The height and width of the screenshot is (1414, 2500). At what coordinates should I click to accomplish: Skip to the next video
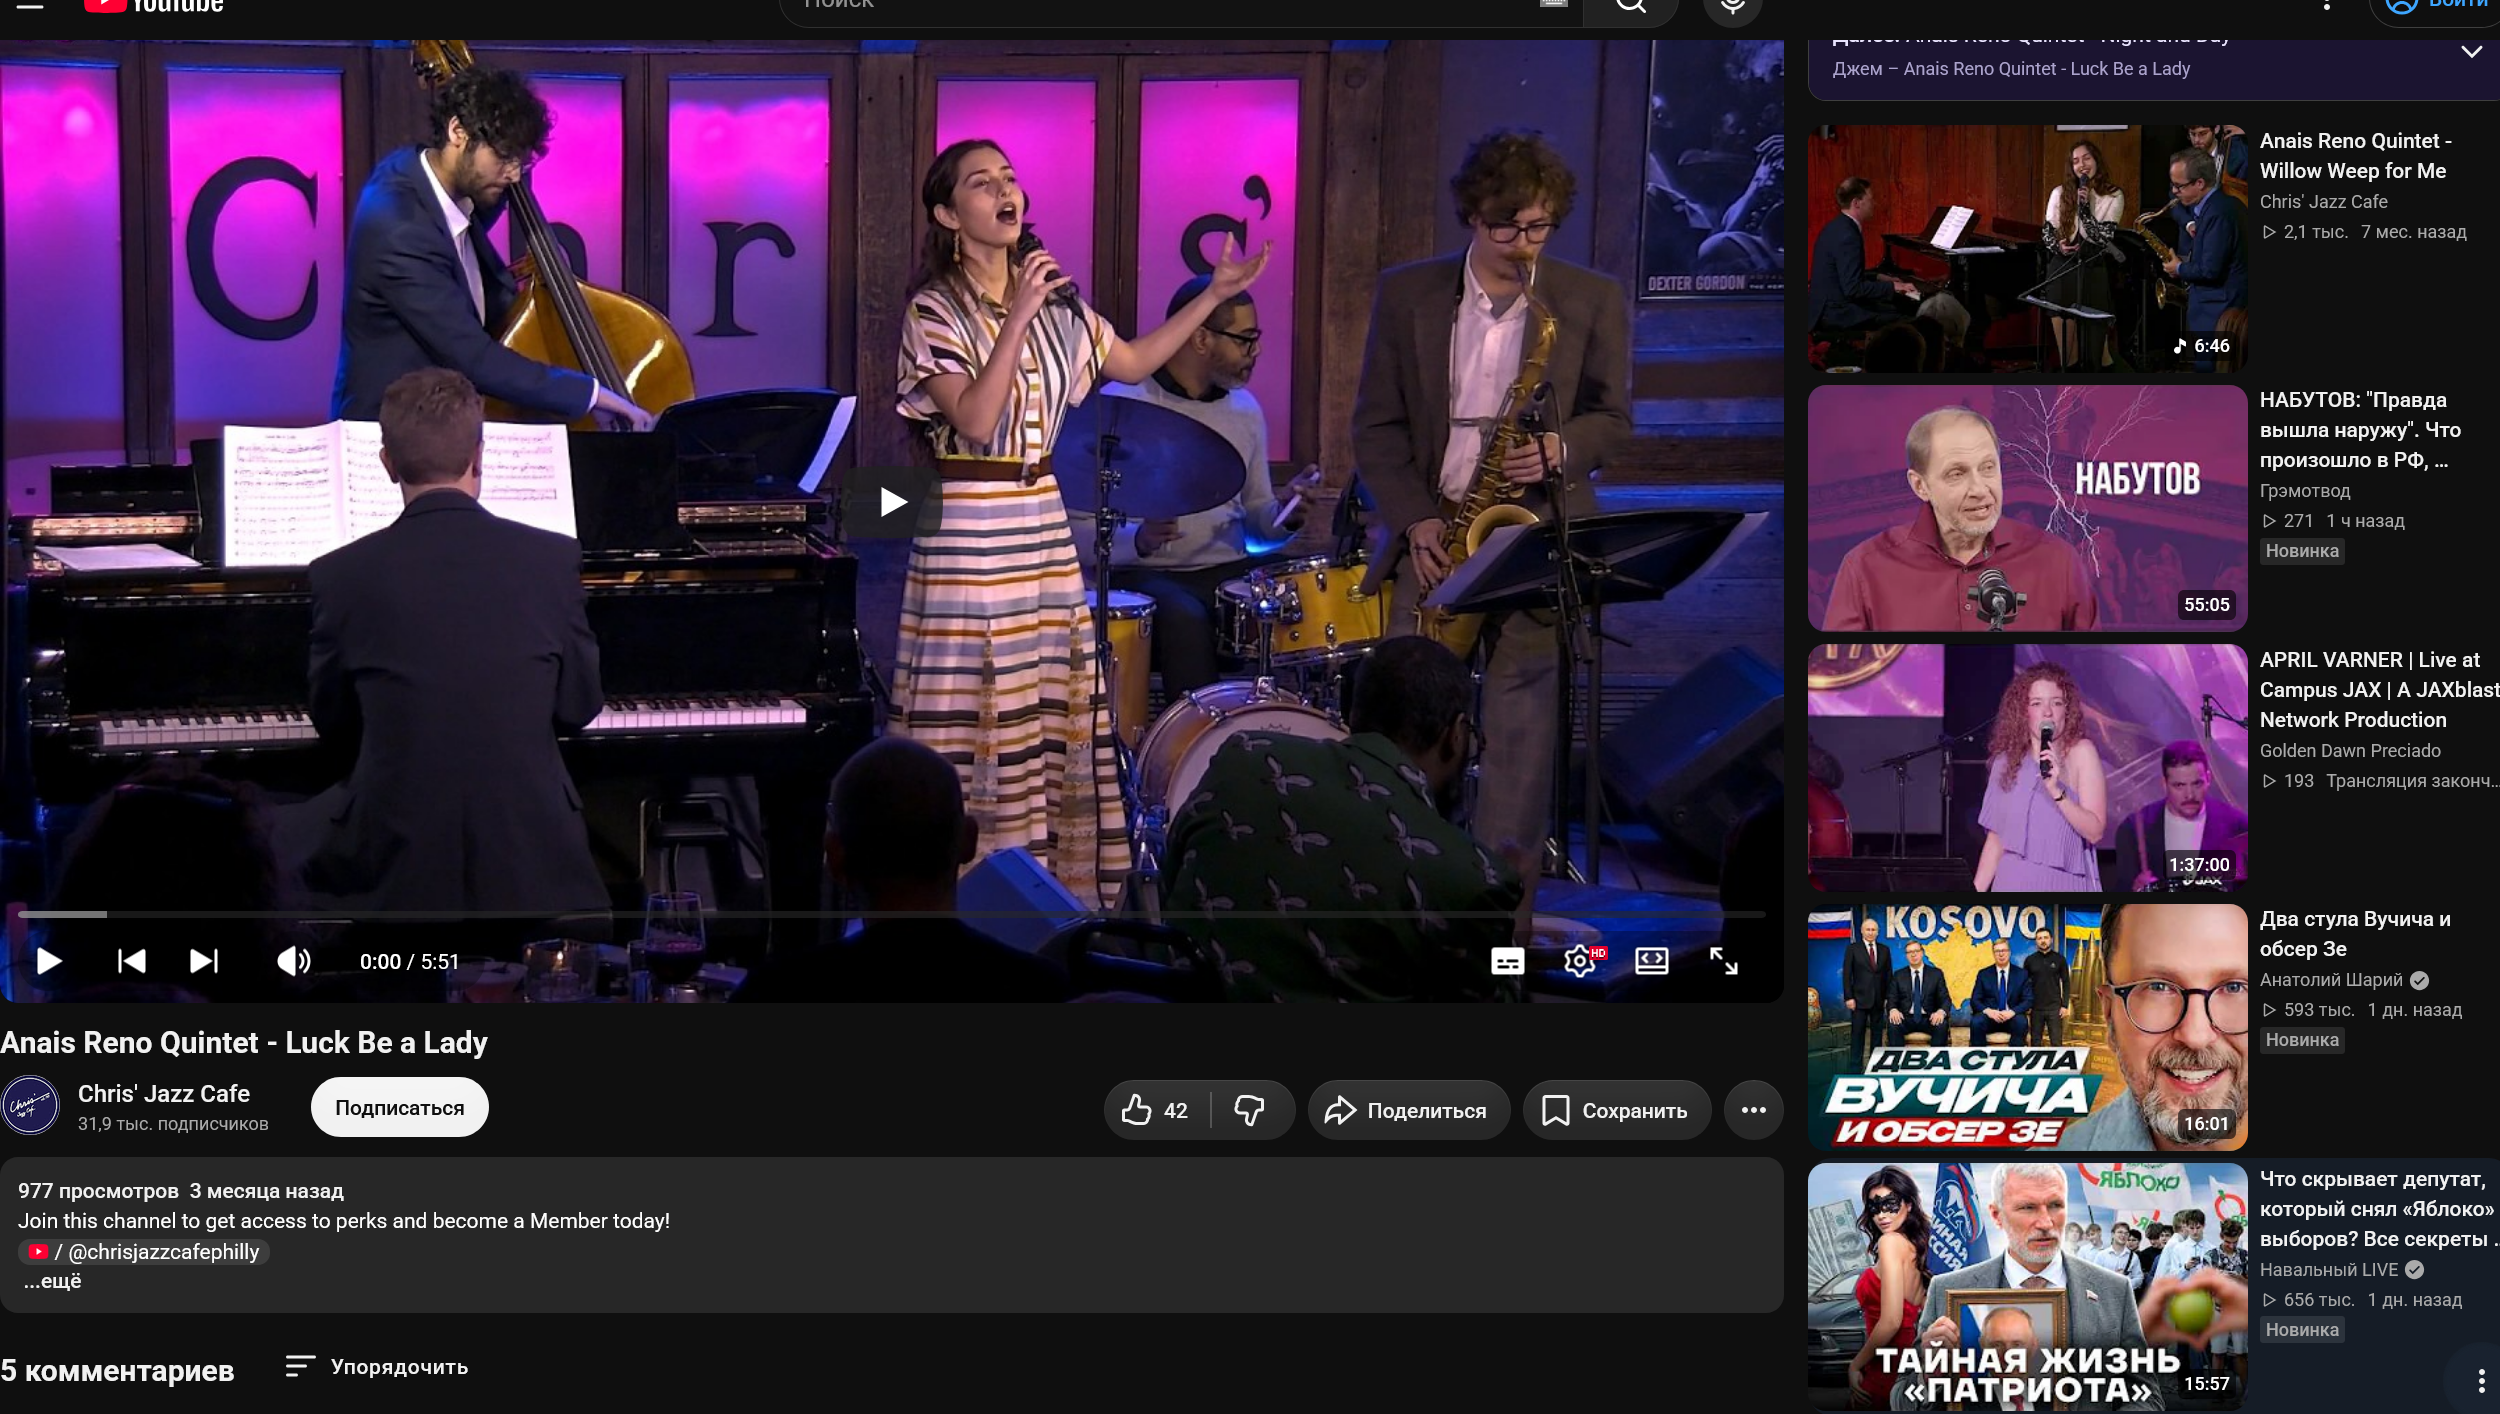204,961
